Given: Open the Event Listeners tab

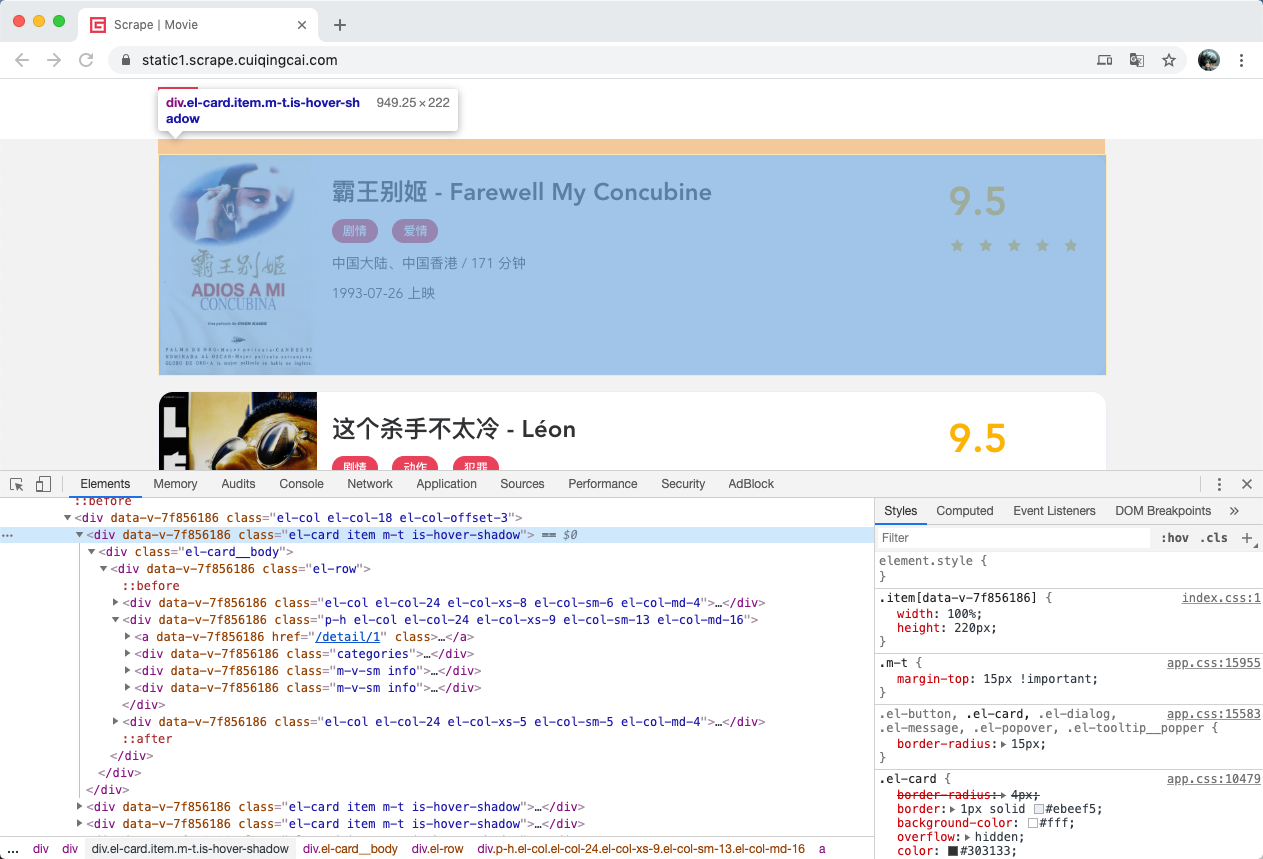Looking at the screenshot, I should coord(1054,511).
